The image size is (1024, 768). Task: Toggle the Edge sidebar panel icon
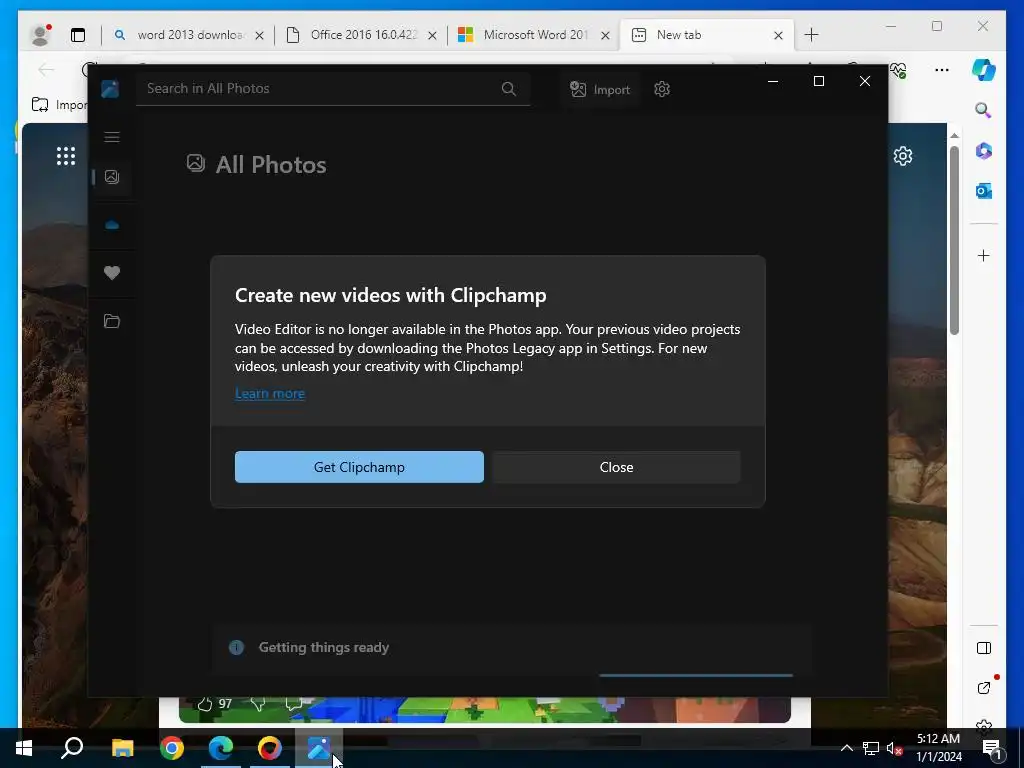(x=984, y=648)
